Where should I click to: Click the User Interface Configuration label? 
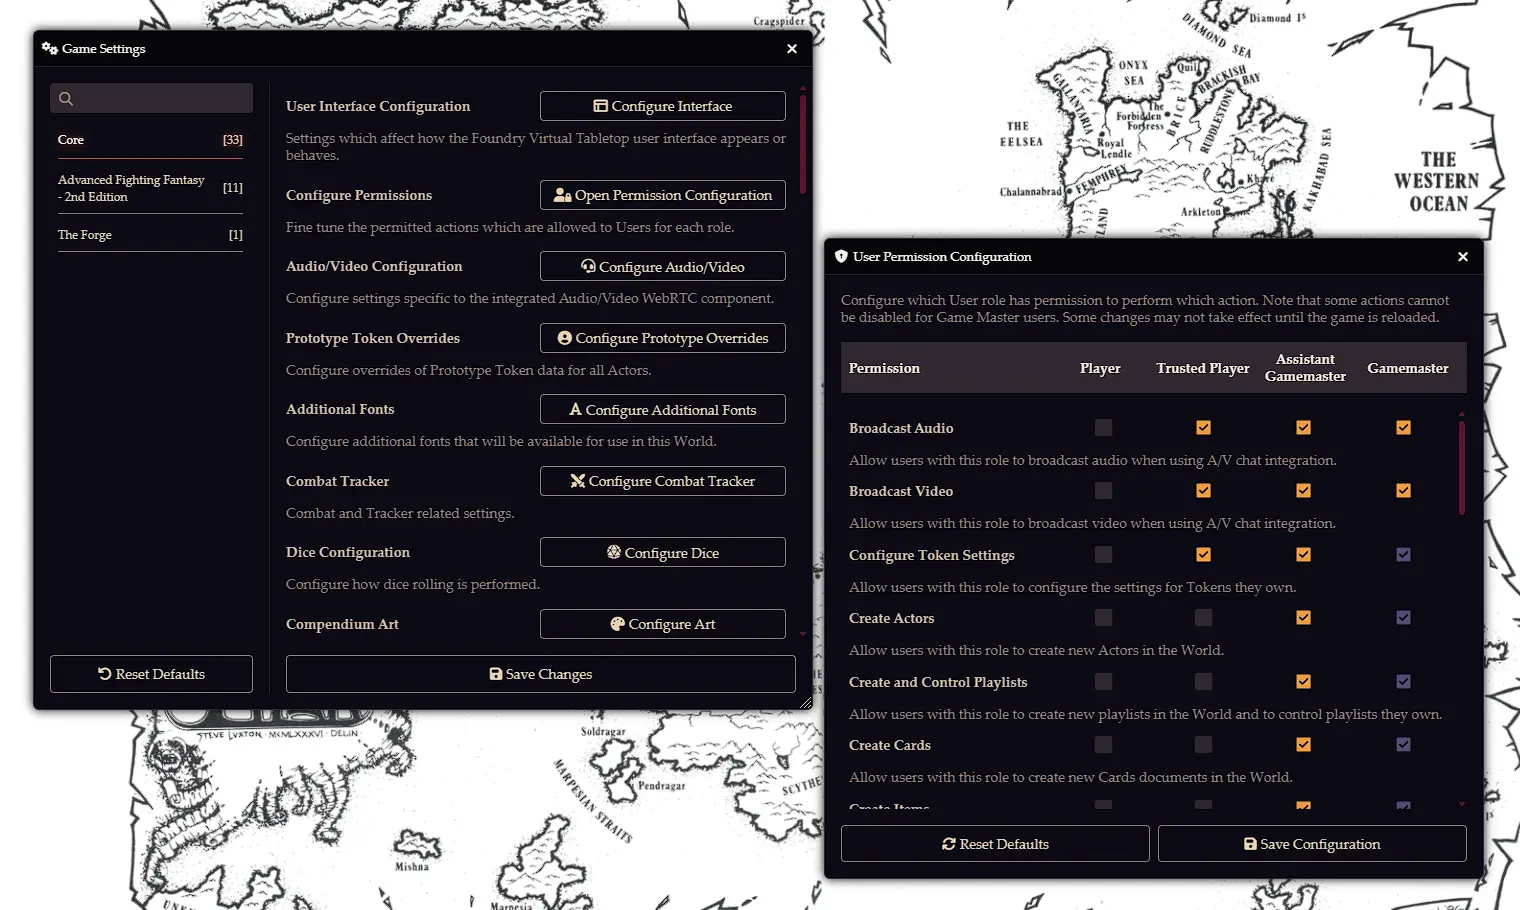(x=378, y=106)
